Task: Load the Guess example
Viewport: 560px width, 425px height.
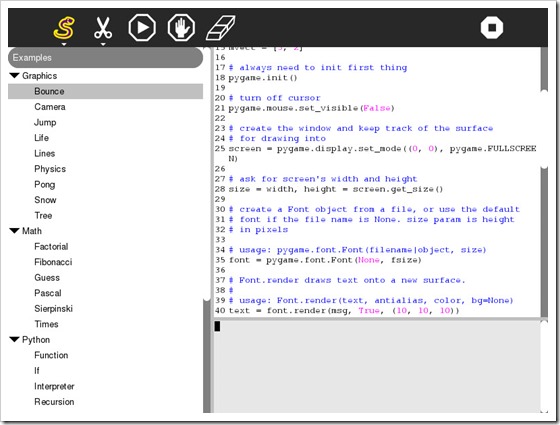Action: tap(47, 278)
